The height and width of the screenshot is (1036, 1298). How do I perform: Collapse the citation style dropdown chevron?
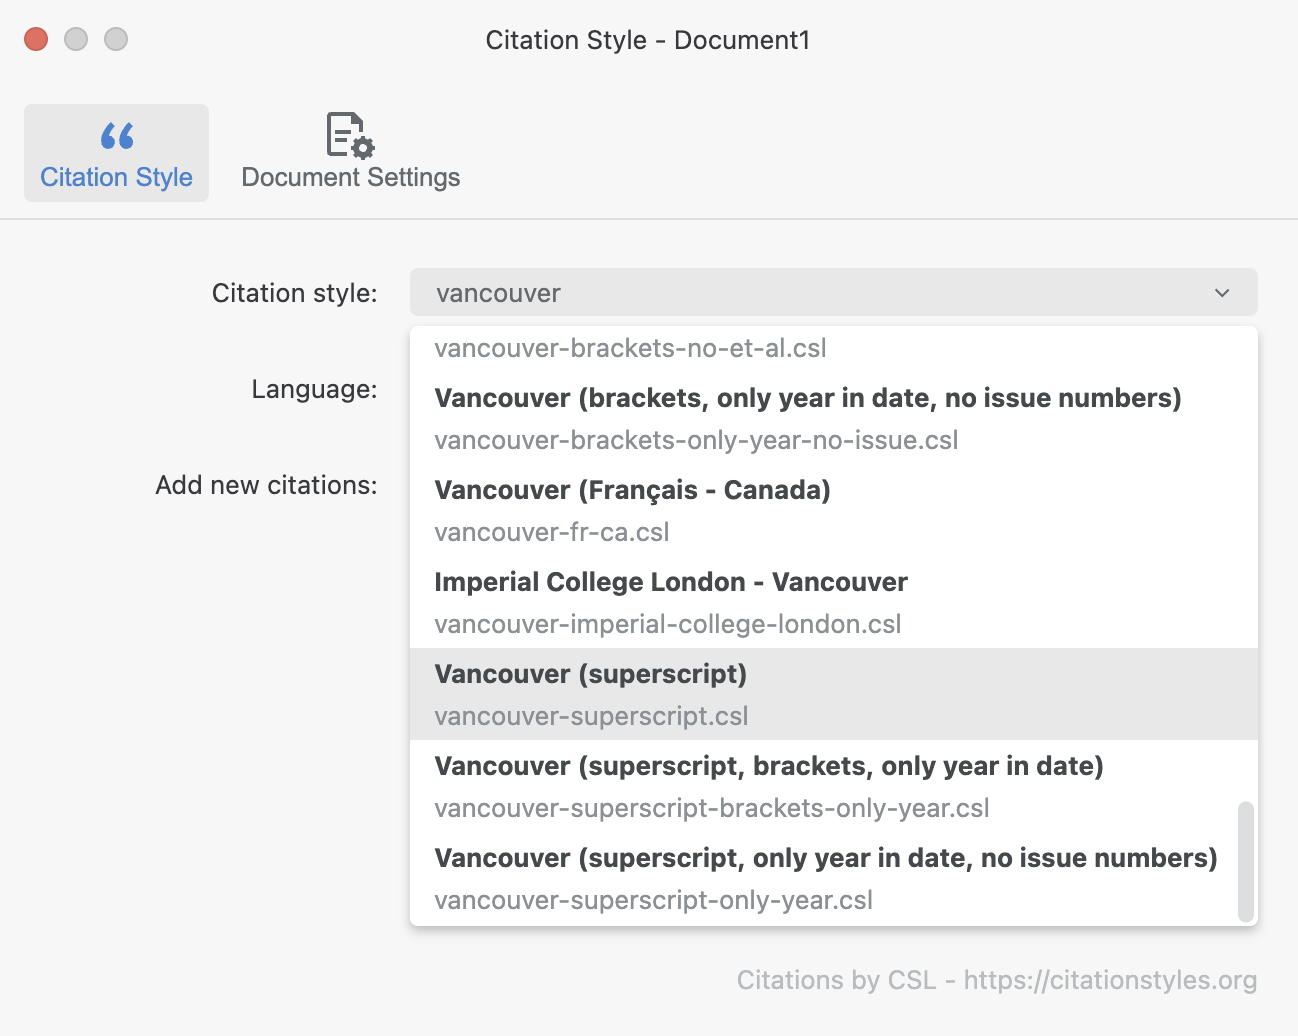click(x=1222, y=293)
